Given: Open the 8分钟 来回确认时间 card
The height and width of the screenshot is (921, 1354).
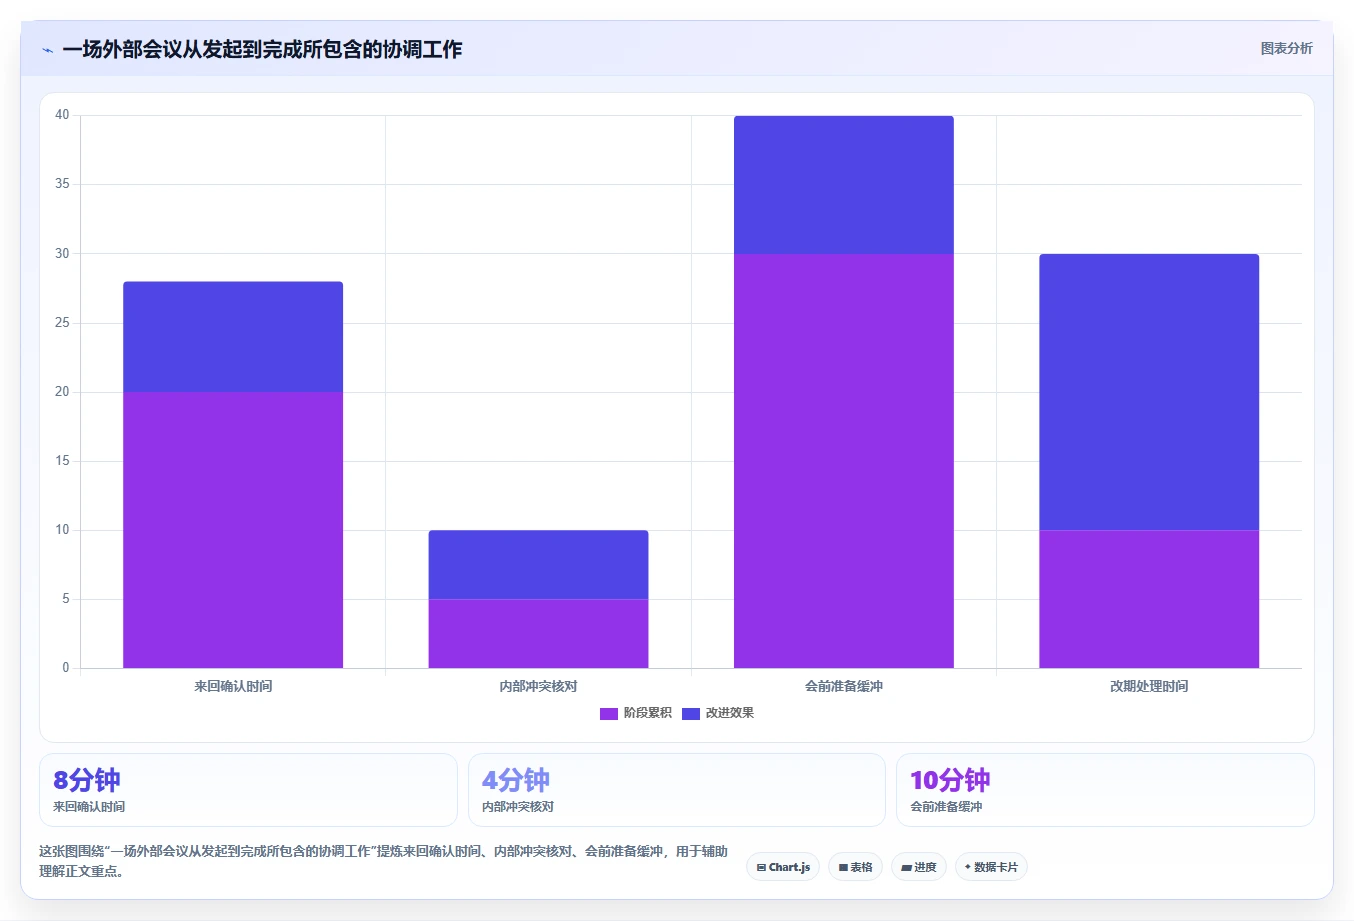Looking at the screenshot, I should click(248, 790).
